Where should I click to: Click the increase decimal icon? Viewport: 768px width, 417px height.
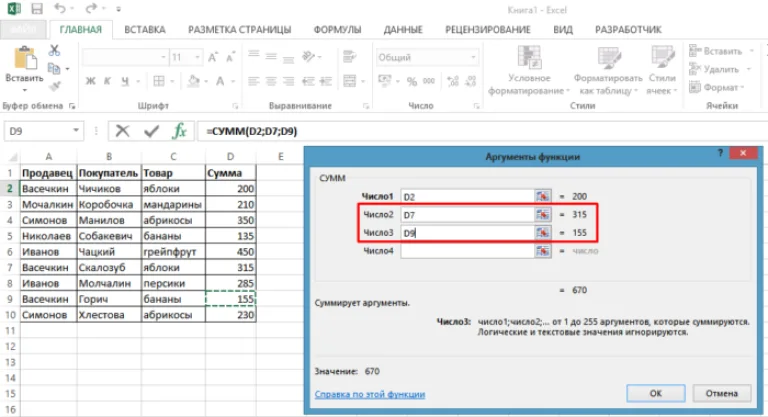click(453, 81)
